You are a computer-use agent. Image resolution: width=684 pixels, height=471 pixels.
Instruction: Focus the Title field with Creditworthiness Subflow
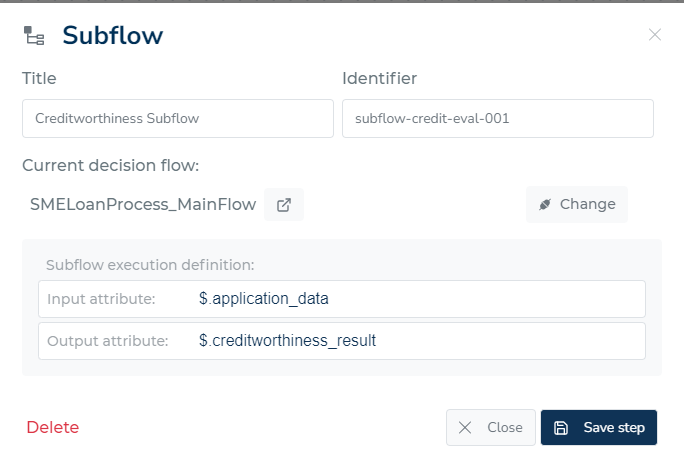(x=178, y=119)
